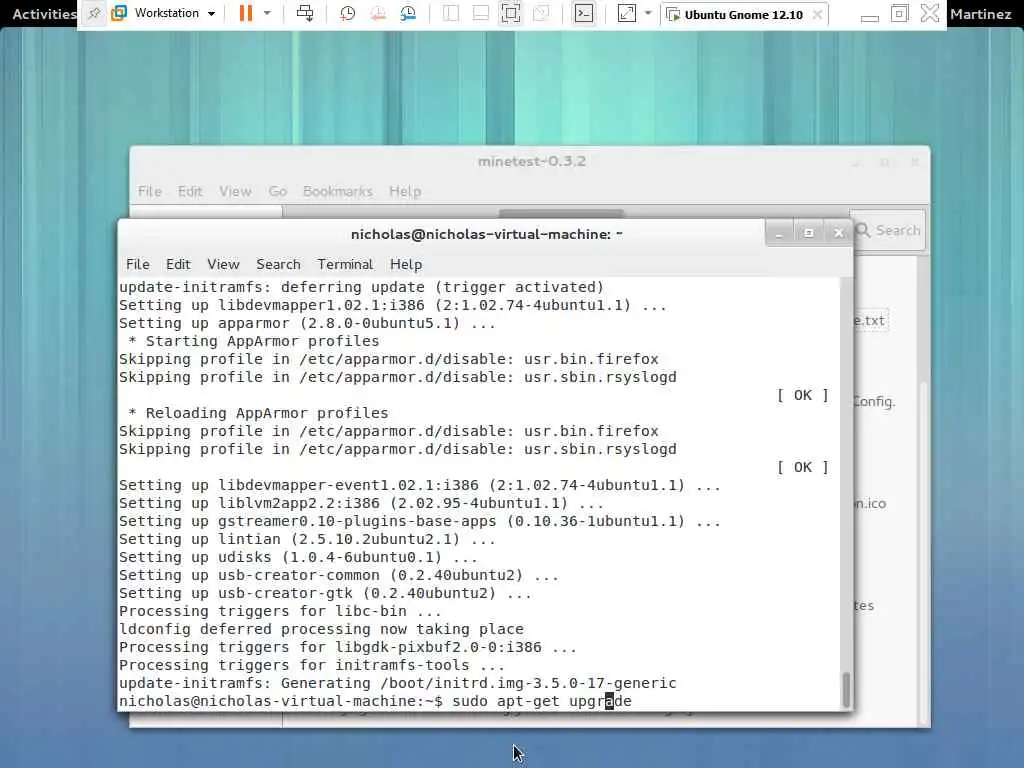
Task: Maximize the terminal window
Action: pos(808,233)
